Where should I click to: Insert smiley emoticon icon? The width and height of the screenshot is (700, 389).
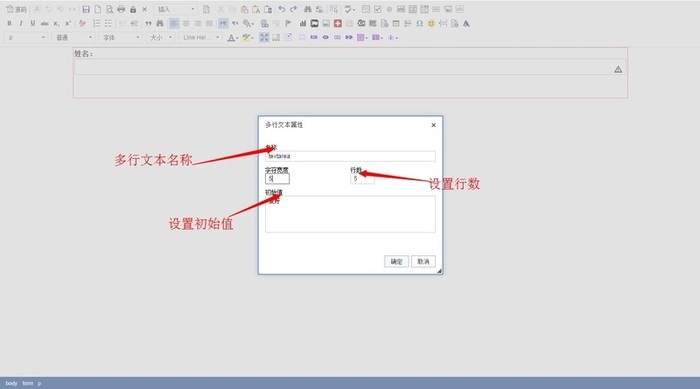coord(431,23)
